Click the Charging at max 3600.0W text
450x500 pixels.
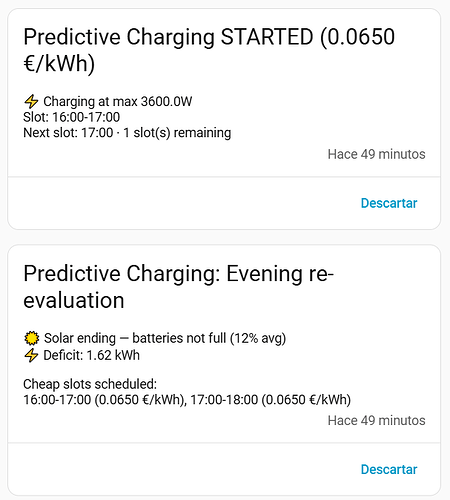pyautogui.click(x=118, y=102)
